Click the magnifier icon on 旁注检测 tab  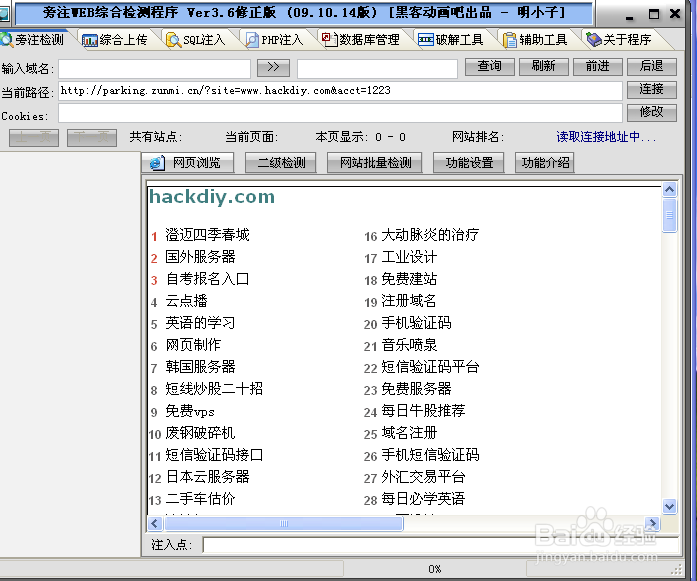pyautogui.click(x=7, y=40)
